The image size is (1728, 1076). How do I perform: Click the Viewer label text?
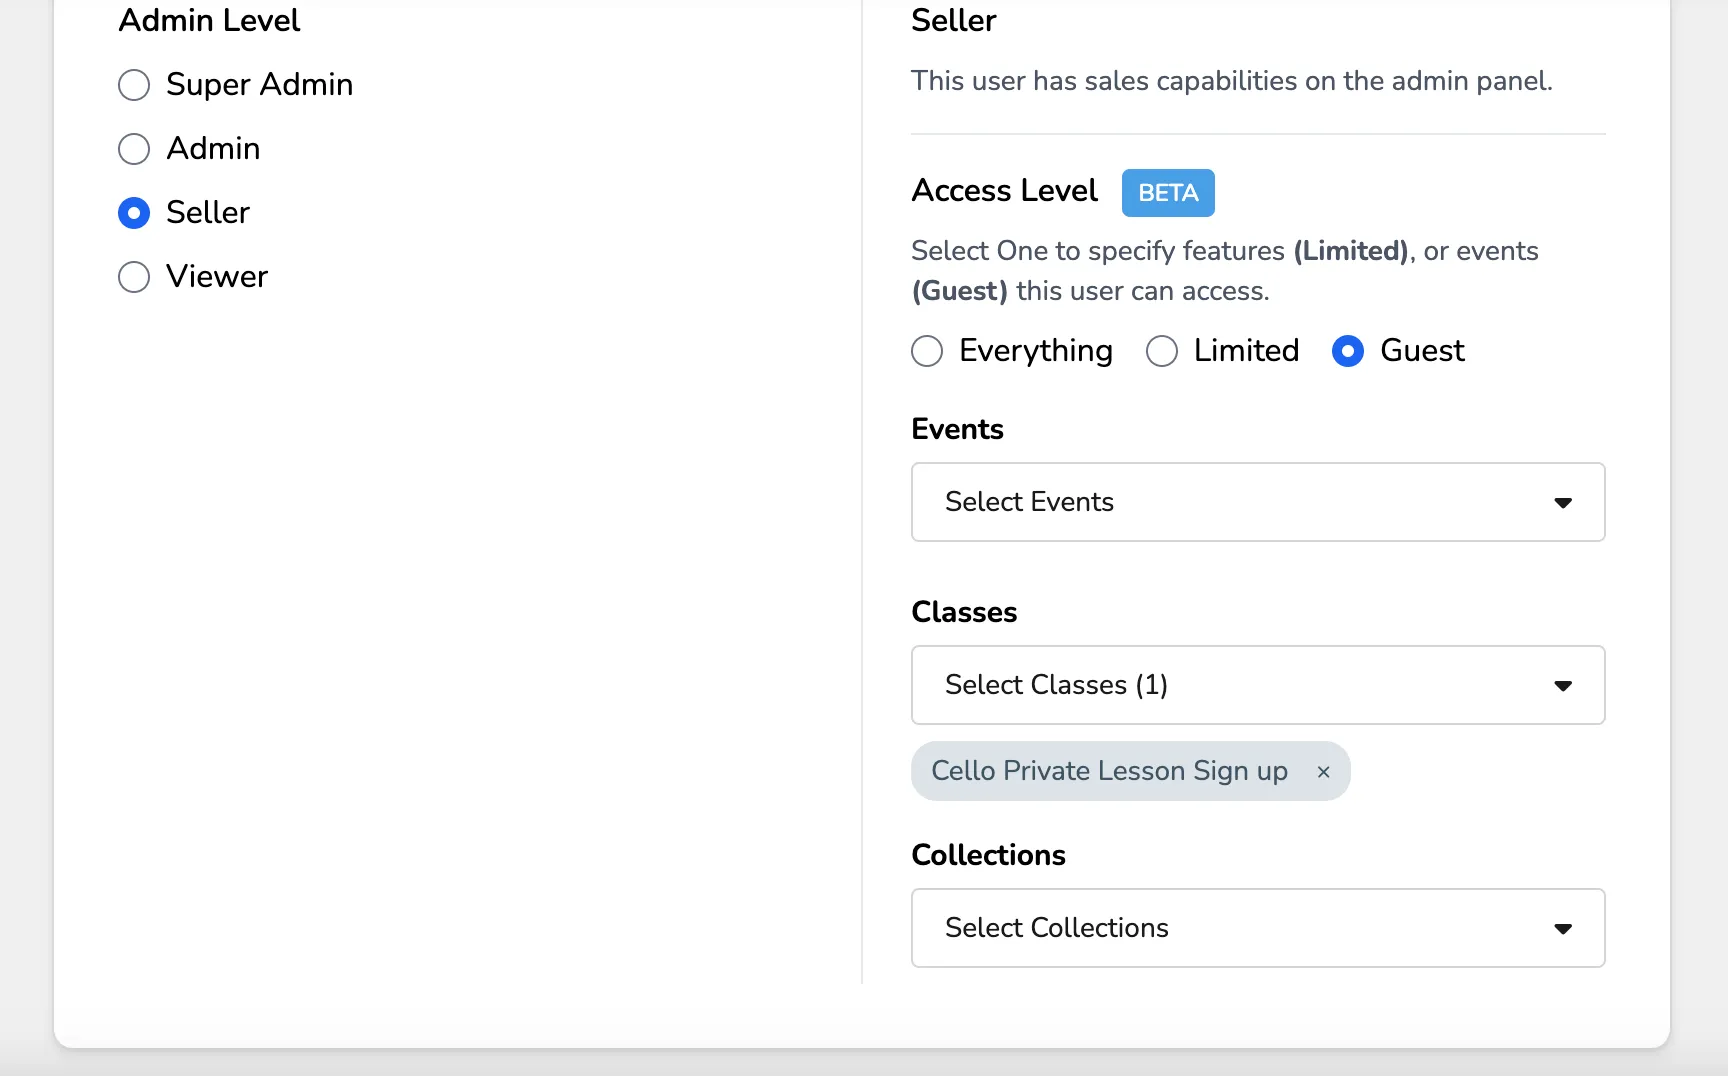pyautogui.click(x=217, y=277)
